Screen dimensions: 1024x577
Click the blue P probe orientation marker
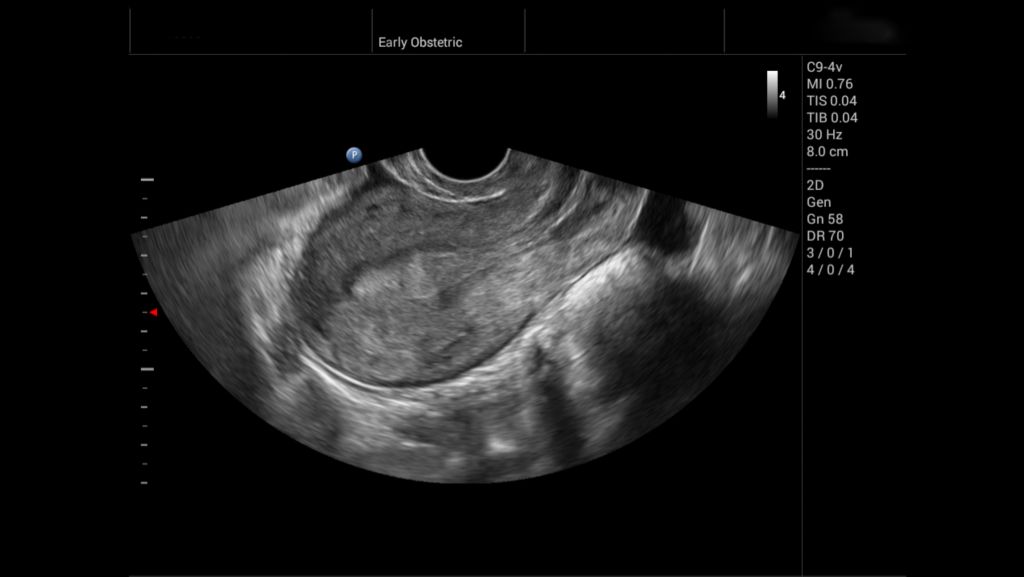(352, 155)
